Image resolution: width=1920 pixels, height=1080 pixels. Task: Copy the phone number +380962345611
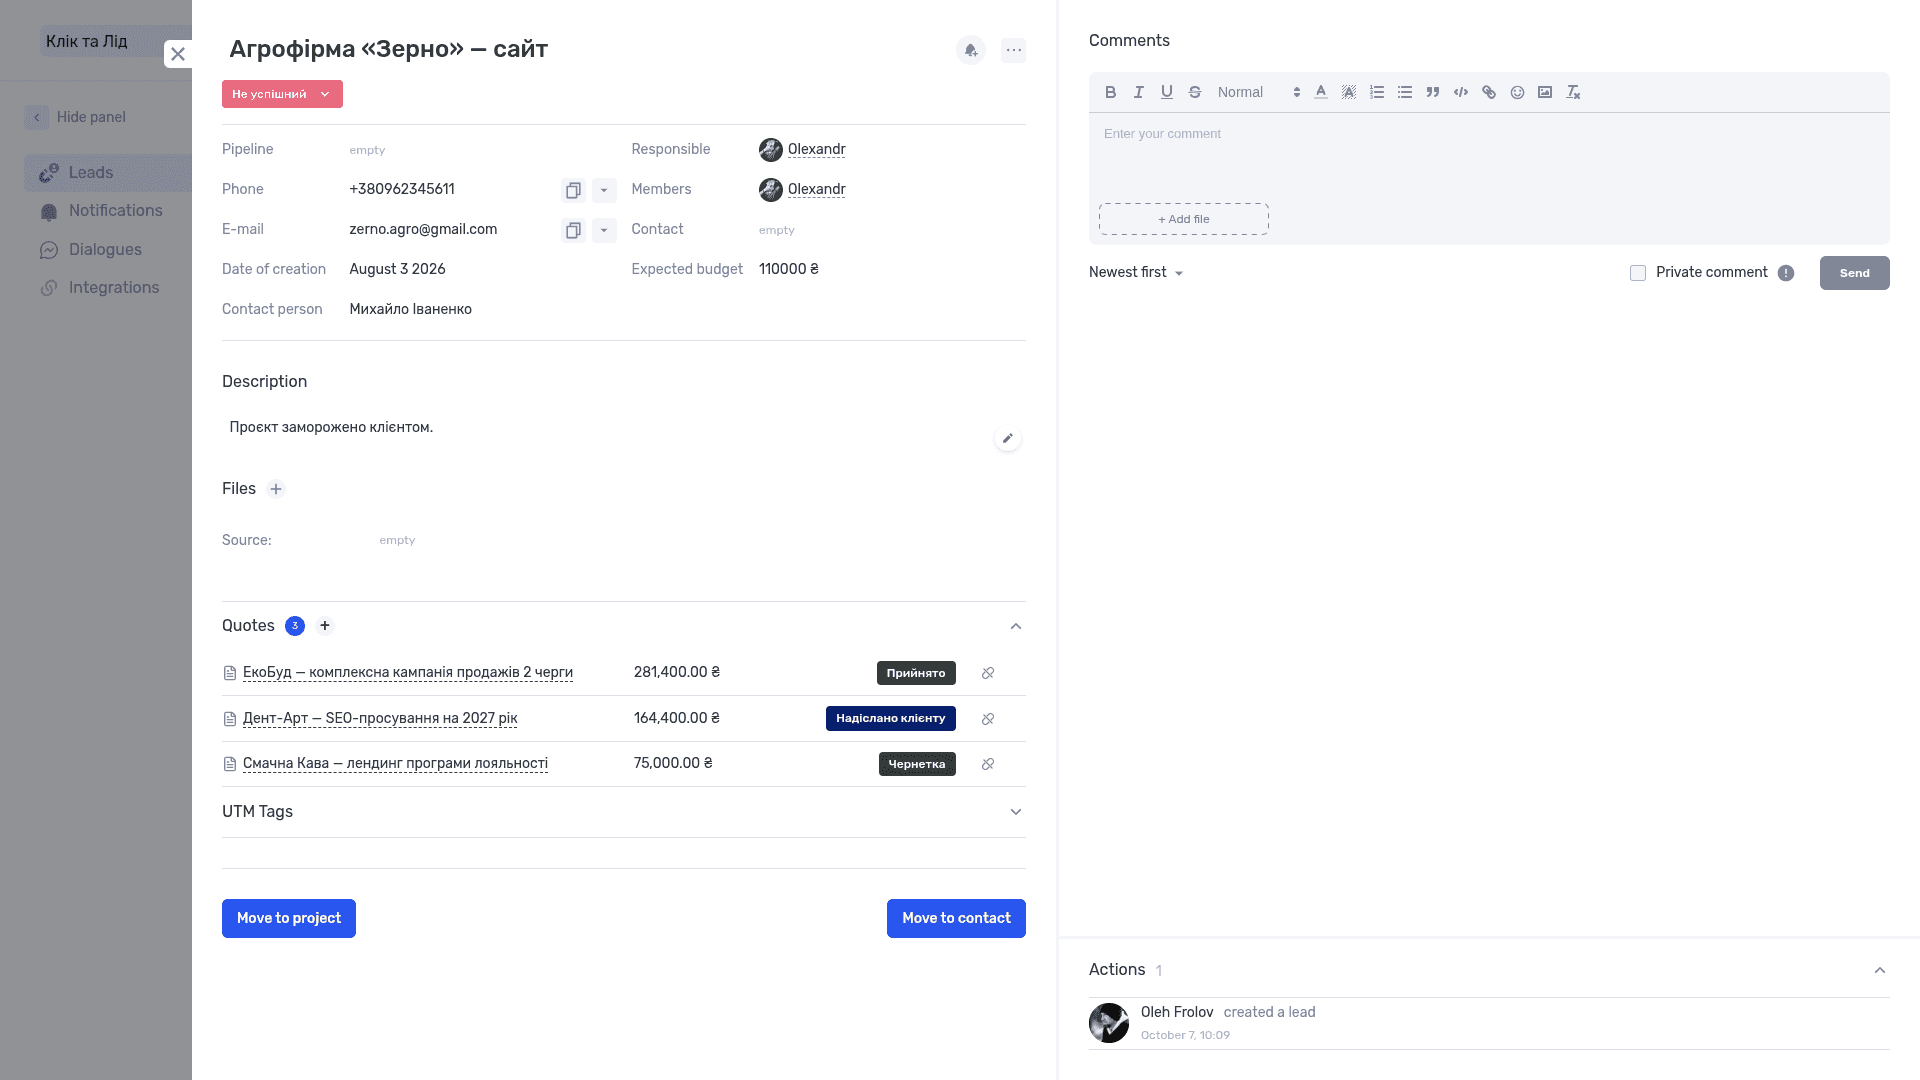click(x=573, y=190)
